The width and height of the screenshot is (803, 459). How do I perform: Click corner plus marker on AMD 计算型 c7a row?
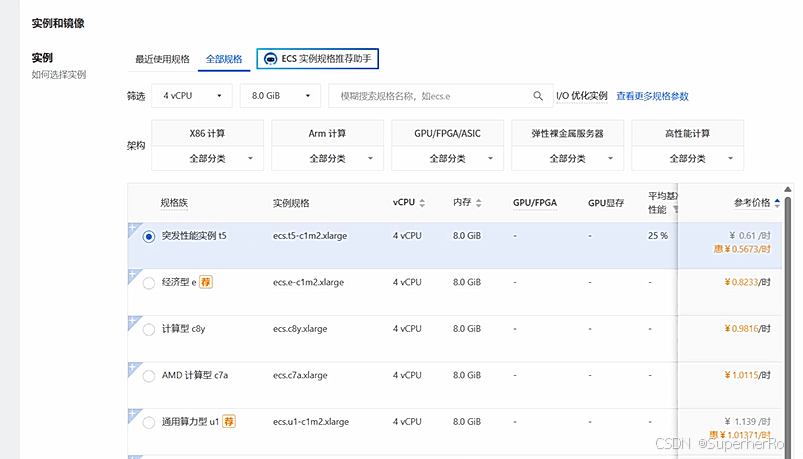coord(133,368)
